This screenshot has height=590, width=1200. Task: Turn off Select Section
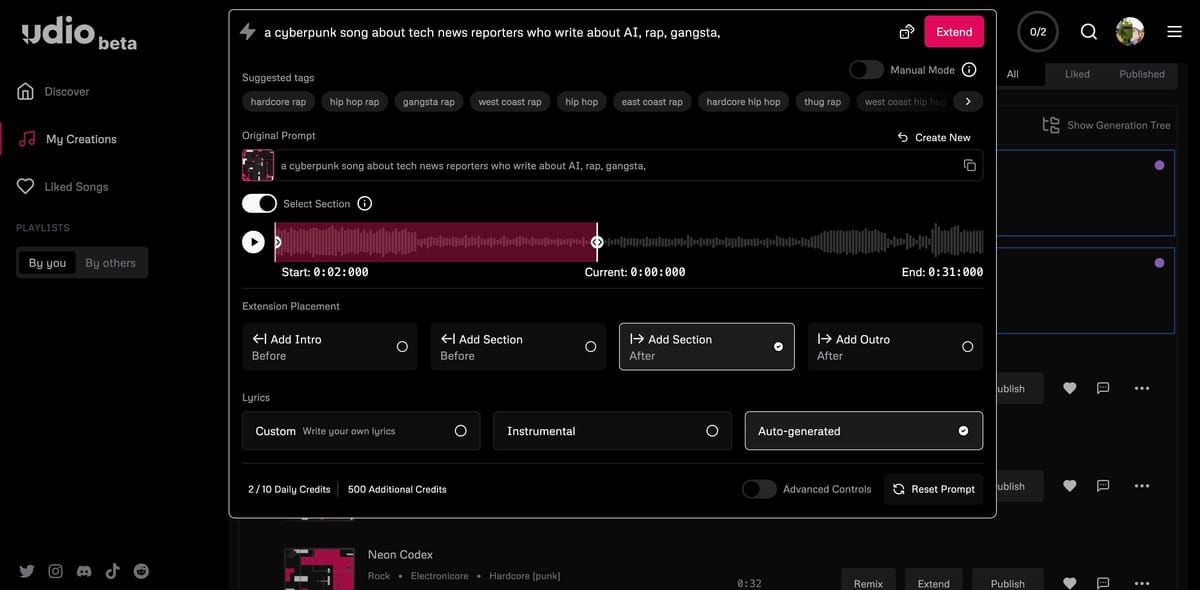point(258,203)
